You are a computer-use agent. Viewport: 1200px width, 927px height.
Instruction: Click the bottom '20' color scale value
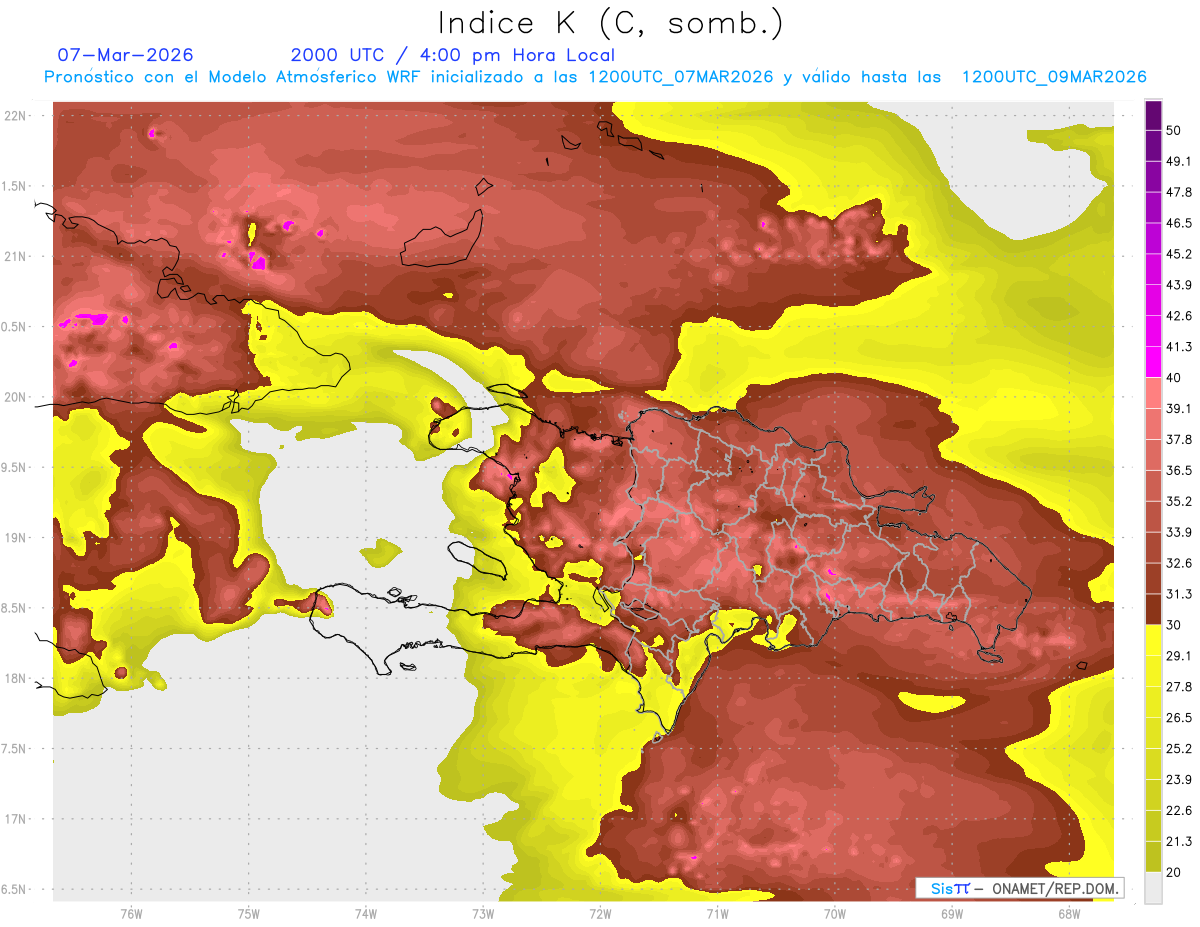(1174, 873)
